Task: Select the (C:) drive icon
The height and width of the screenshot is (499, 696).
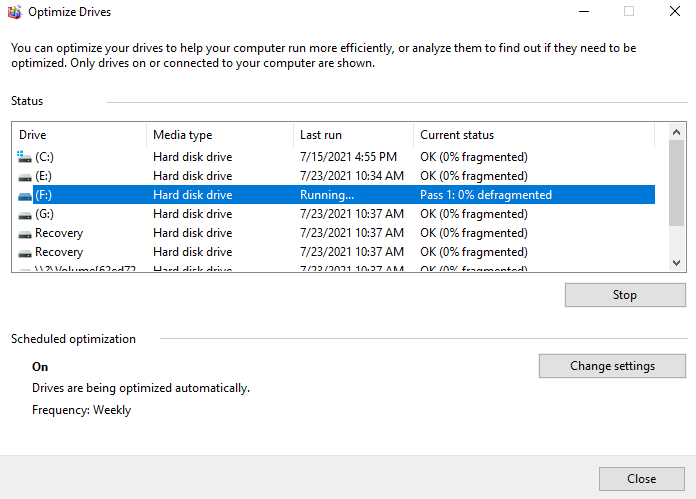Action: click(25, 157)
